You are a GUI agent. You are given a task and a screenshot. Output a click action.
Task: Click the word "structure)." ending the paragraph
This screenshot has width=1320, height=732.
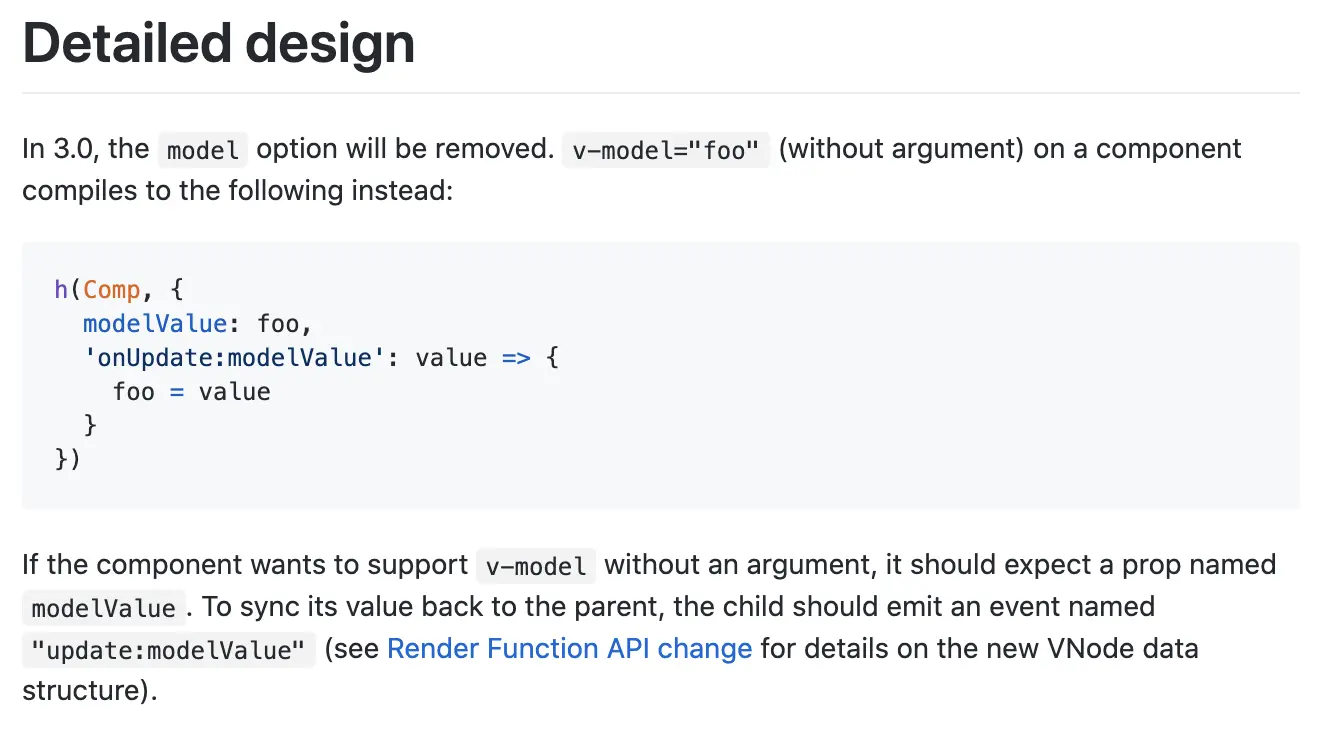pyautogui.click(x=90, y=690)
